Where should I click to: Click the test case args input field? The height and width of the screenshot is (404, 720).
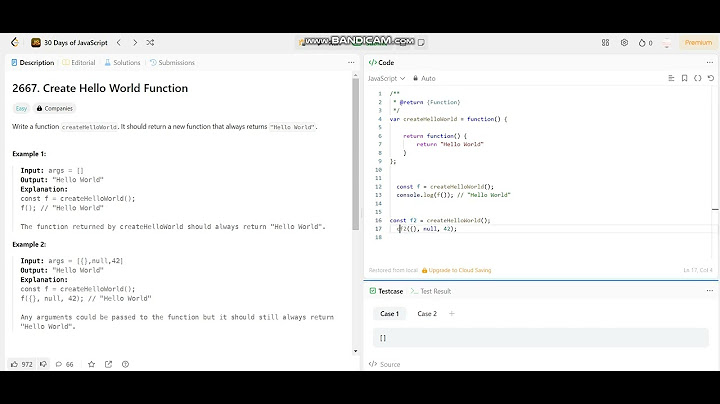point(540,338)
